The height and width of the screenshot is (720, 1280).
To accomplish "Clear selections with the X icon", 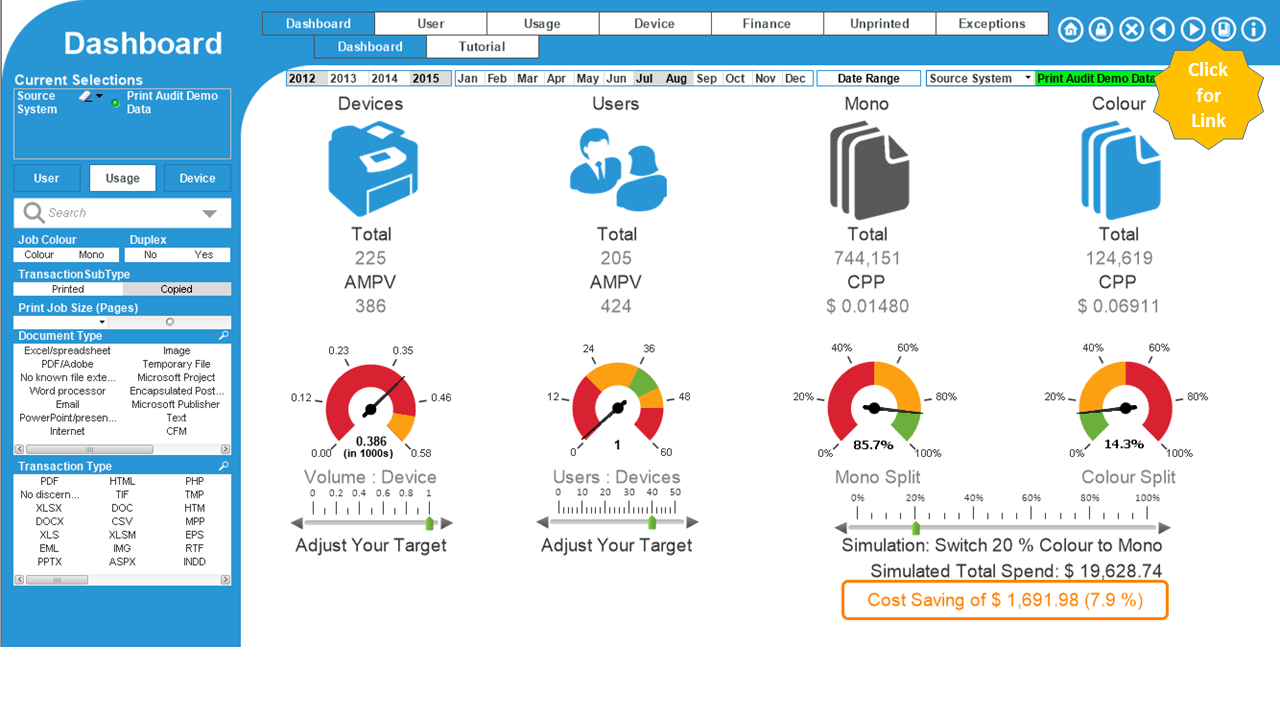I will tap(1131, 30).
